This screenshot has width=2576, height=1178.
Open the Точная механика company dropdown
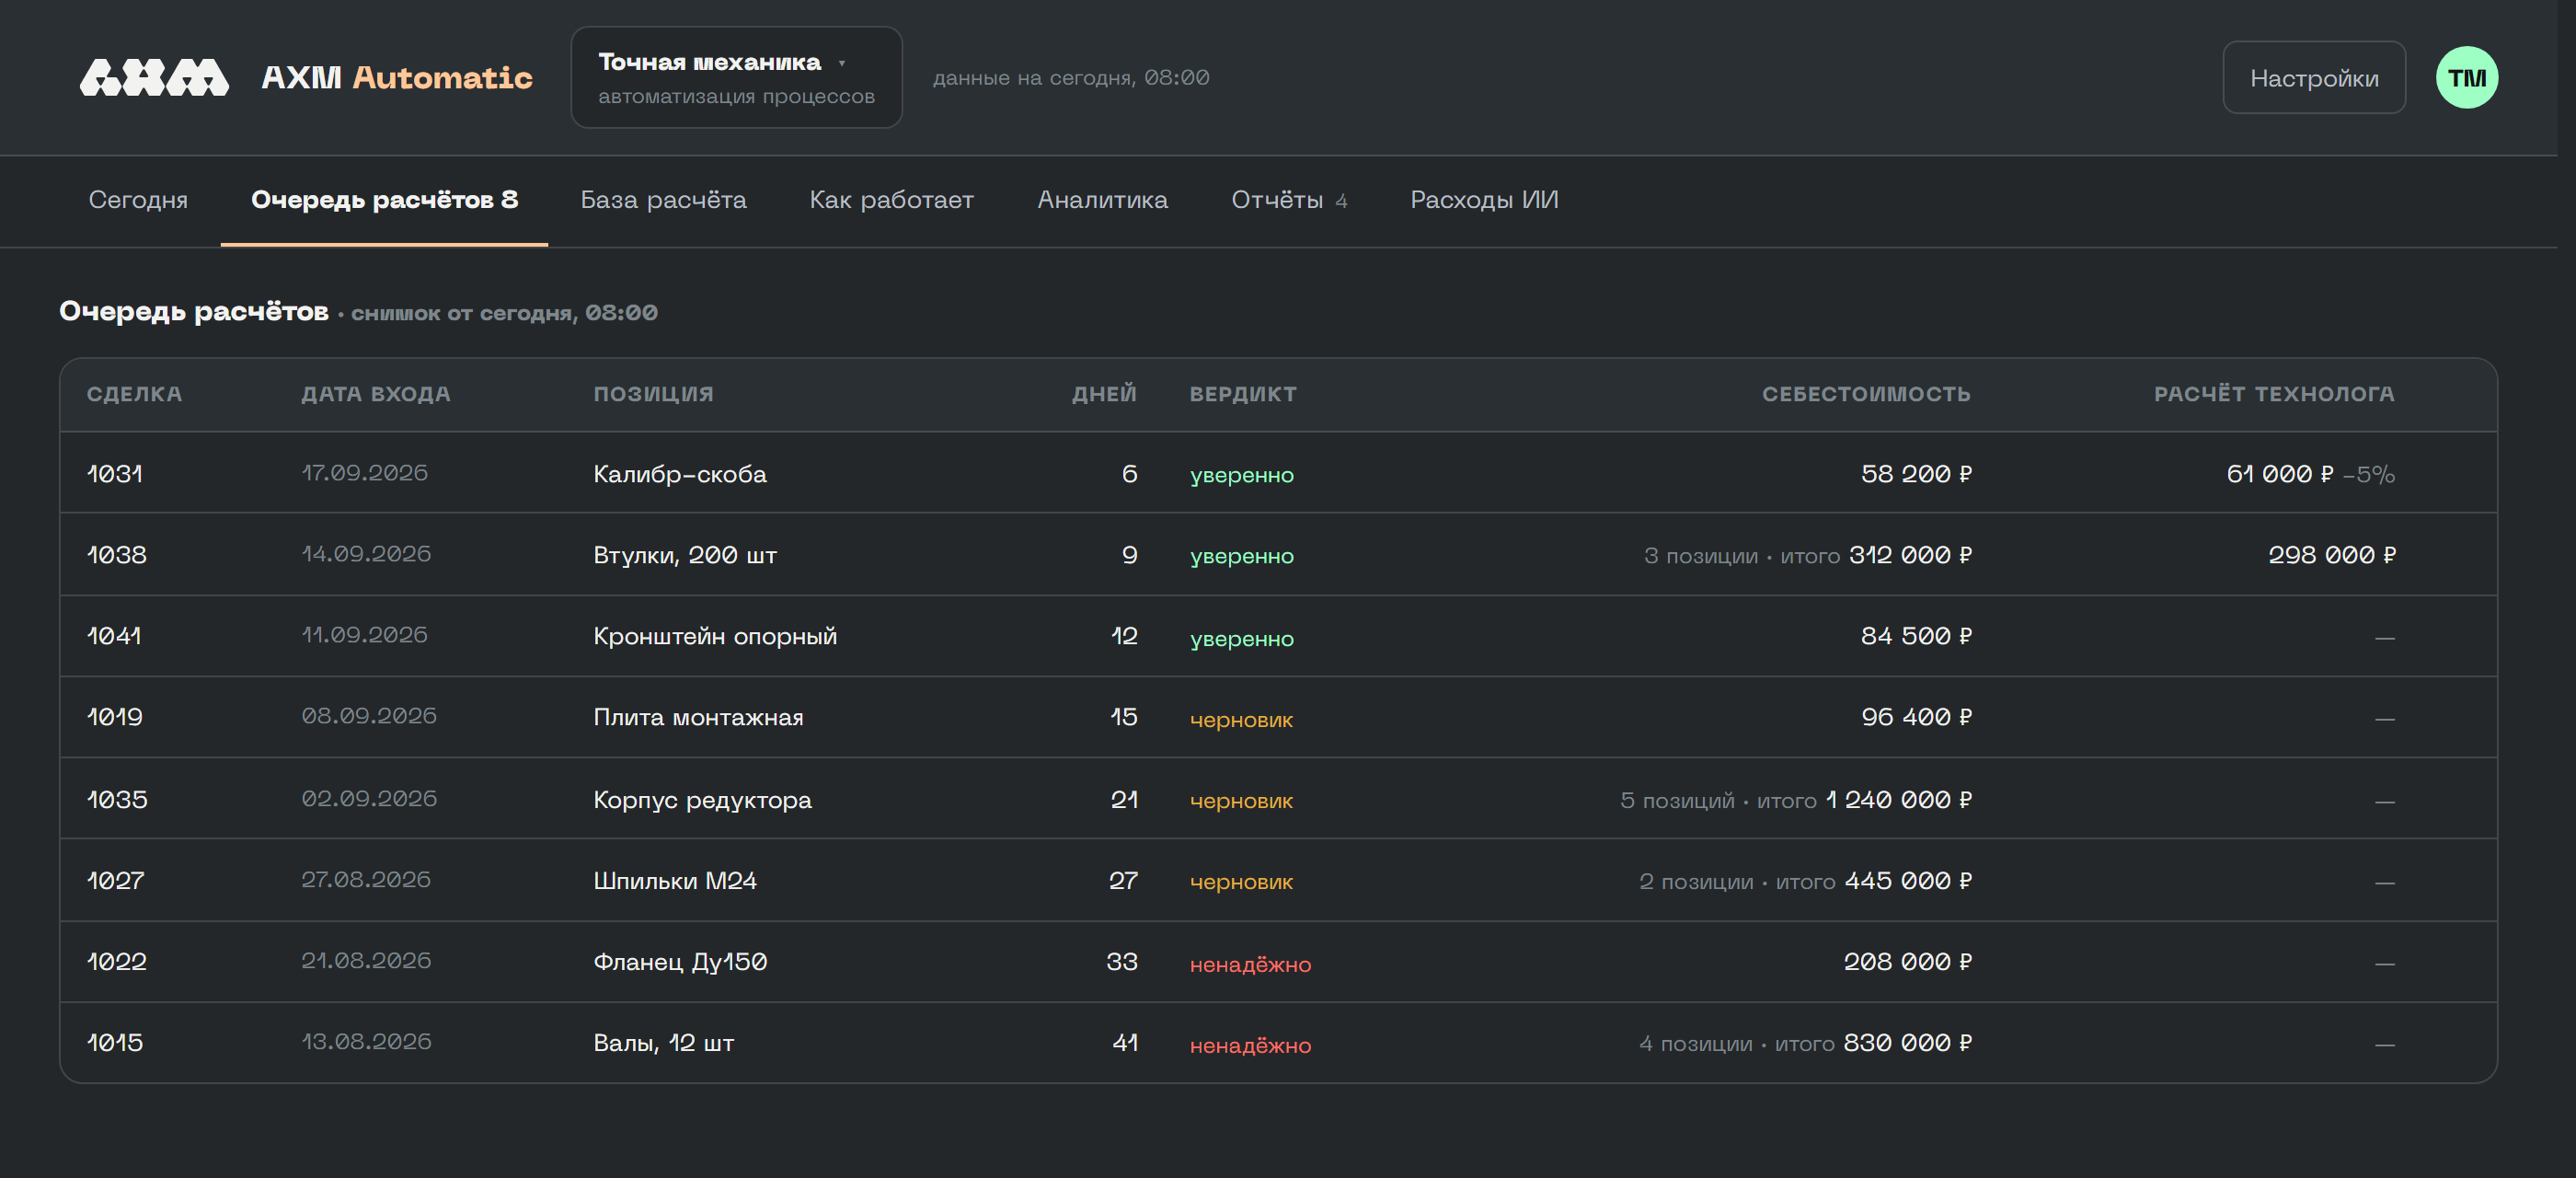(x=736, y=77)
